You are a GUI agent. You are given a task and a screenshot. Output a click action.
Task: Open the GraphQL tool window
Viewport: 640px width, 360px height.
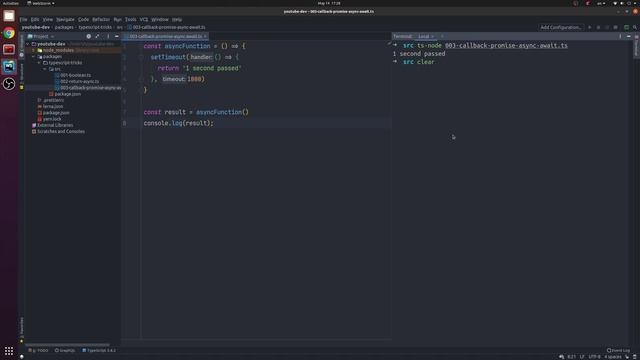pyautogui.click(x=65, y=350)
